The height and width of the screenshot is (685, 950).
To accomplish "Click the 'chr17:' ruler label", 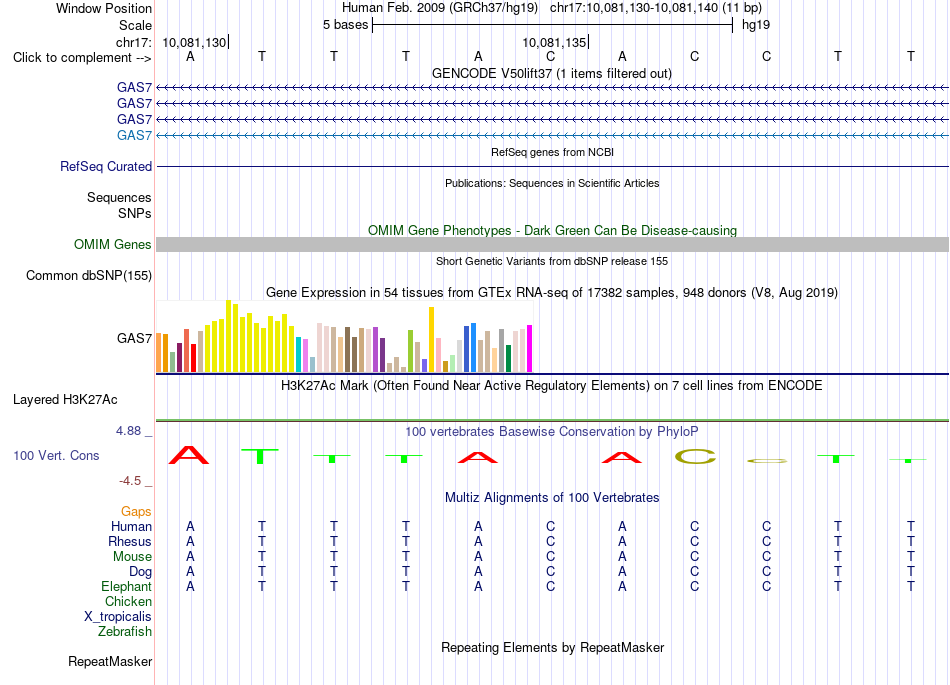I will [134, 42].
